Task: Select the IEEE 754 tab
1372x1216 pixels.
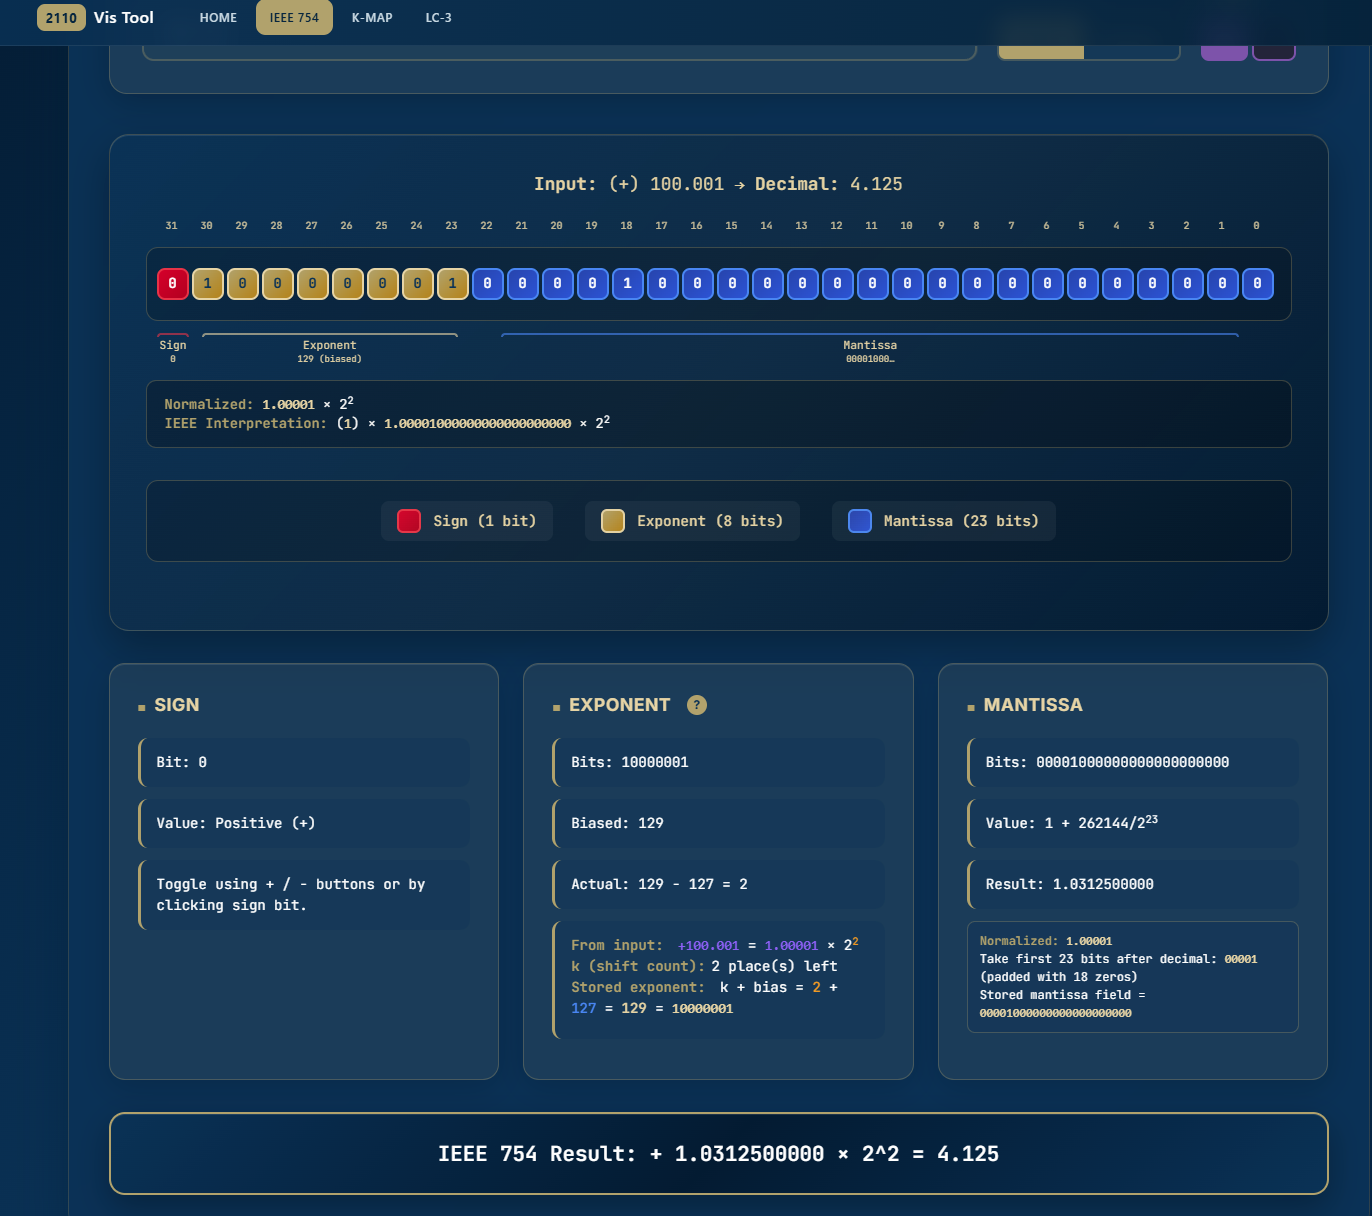Action: pyautogui.click(x=294, y=17)
